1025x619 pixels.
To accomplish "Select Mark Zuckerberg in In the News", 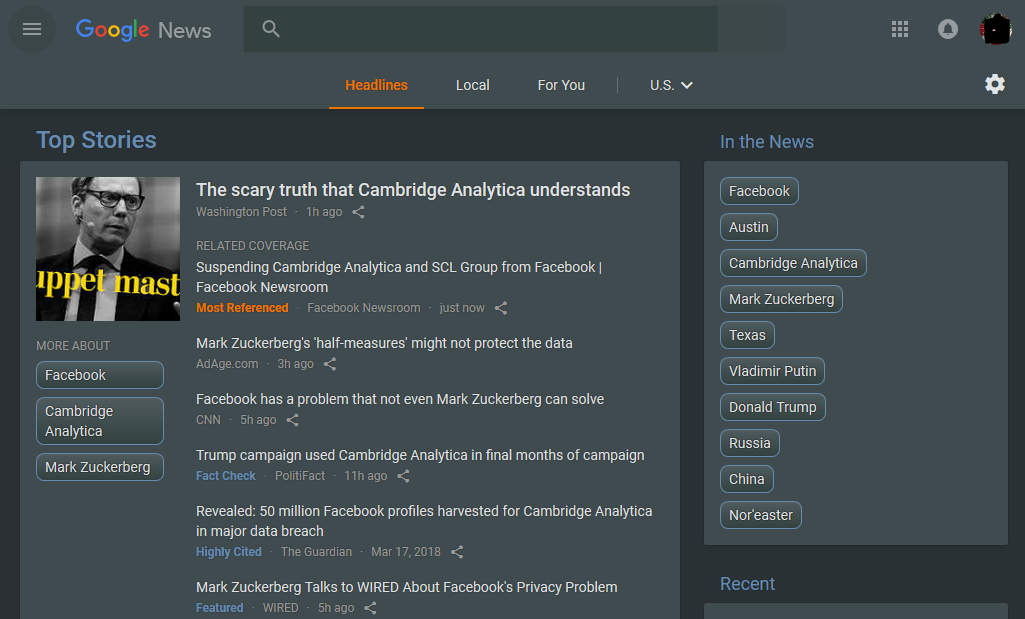I will point(781,299).
